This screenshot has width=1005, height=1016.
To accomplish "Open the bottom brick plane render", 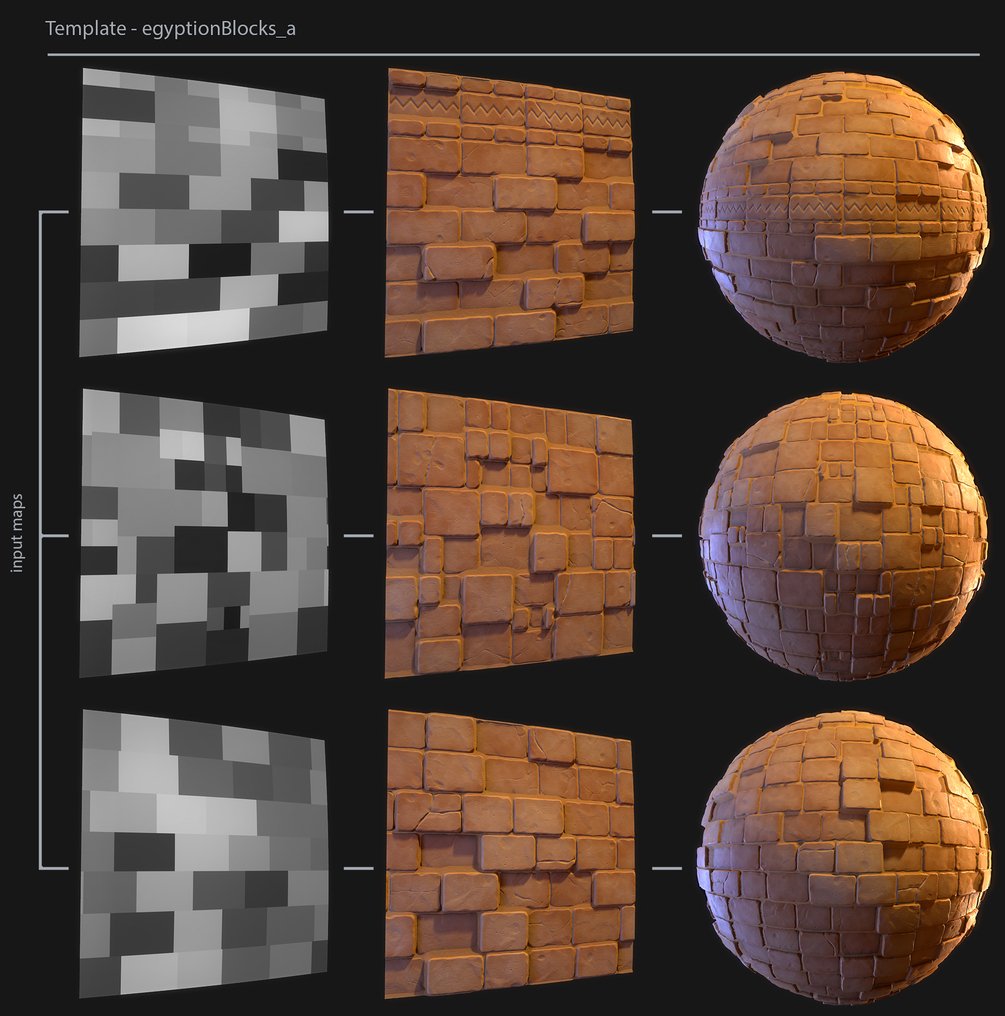I will 510,854.
